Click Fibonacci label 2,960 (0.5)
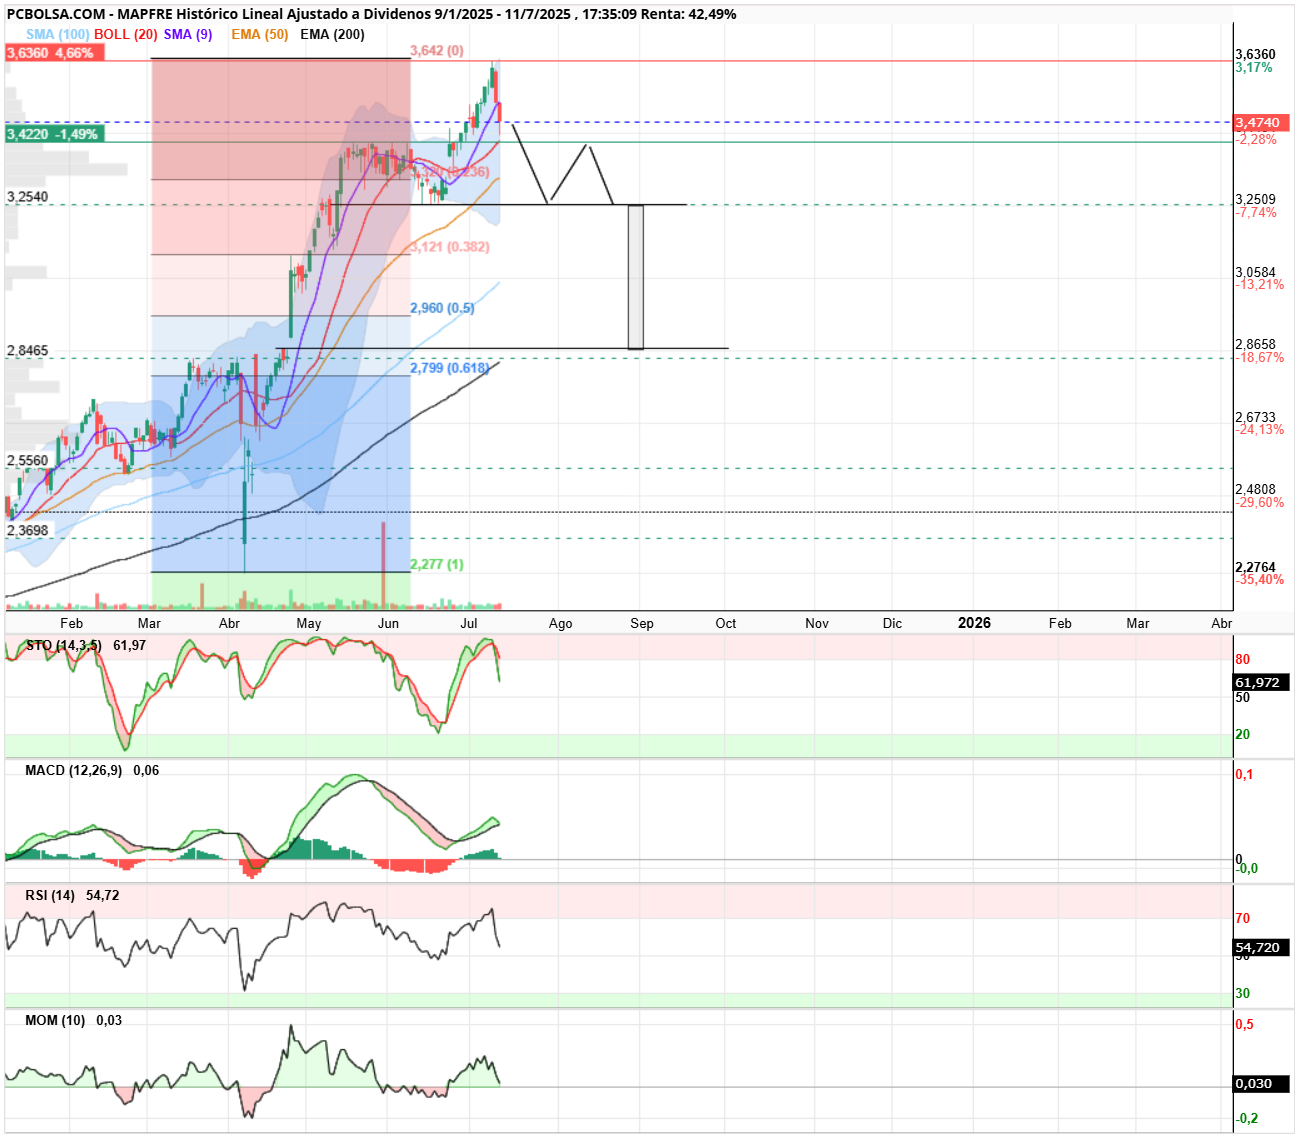 pos(442,308)
